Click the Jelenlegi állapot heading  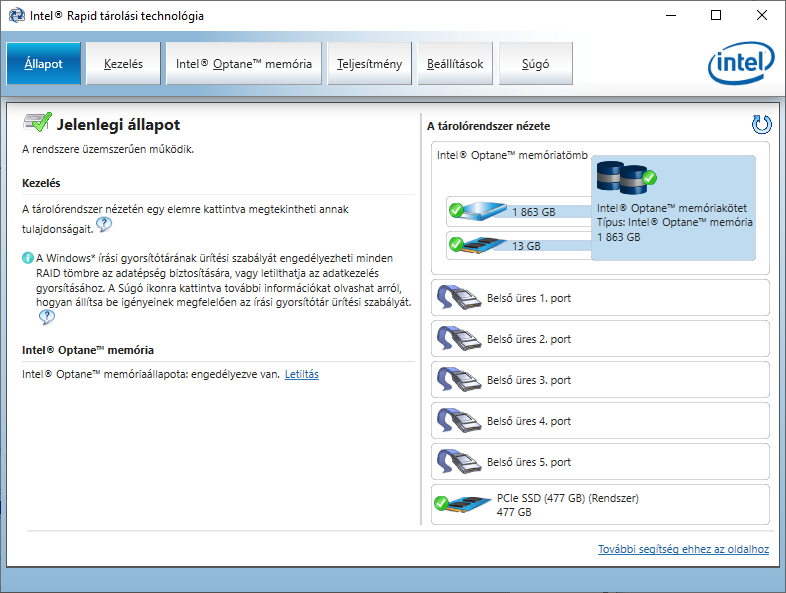pos(118,124)
